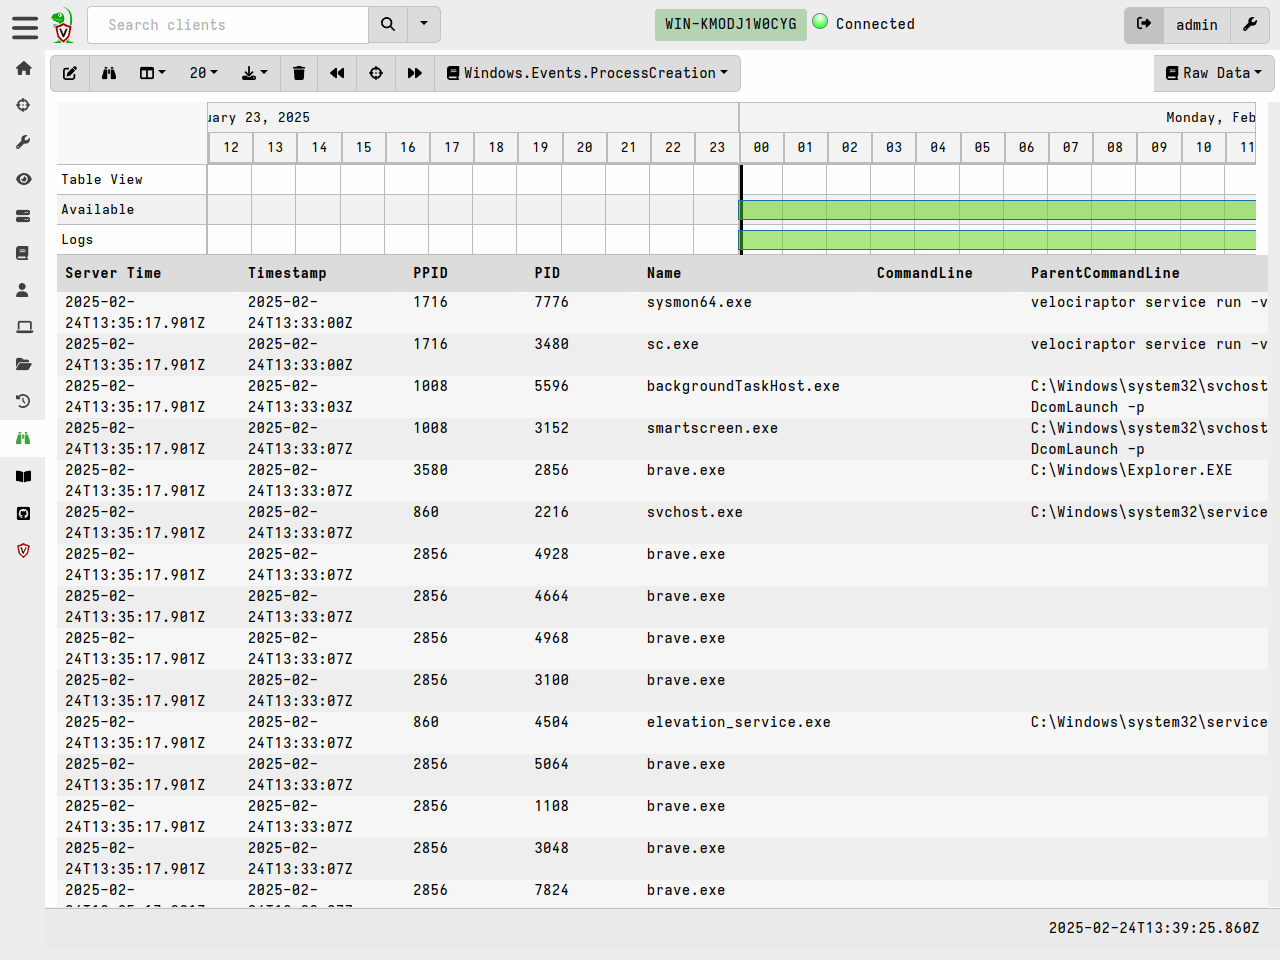Image resolution: width=1280 pixels, height=960 pixels.
Task: Open the folder icon in the sidebar
Action: point(24,364)
